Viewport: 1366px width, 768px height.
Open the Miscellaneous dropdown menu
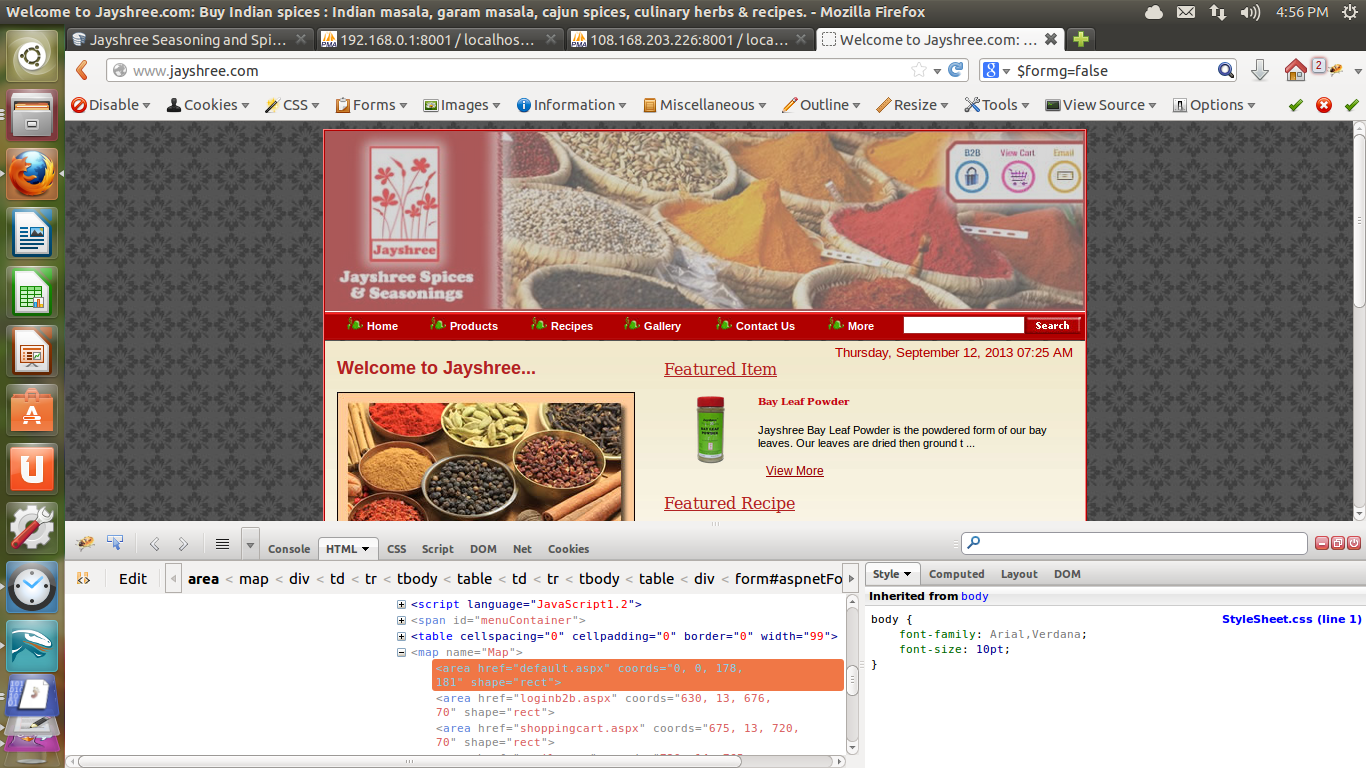pos(705,105)
